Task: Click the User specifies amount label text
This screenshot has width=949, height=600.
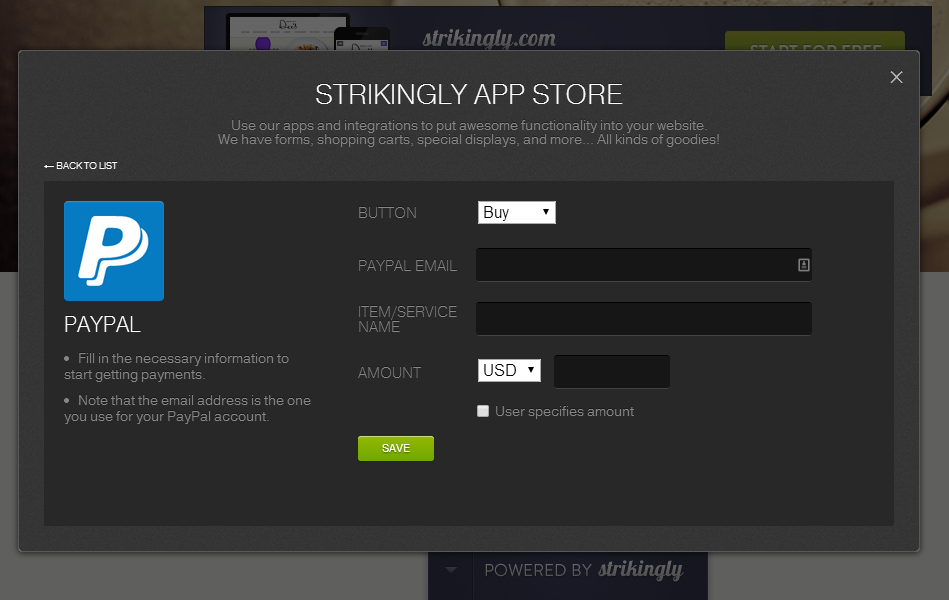Action: 564,411
